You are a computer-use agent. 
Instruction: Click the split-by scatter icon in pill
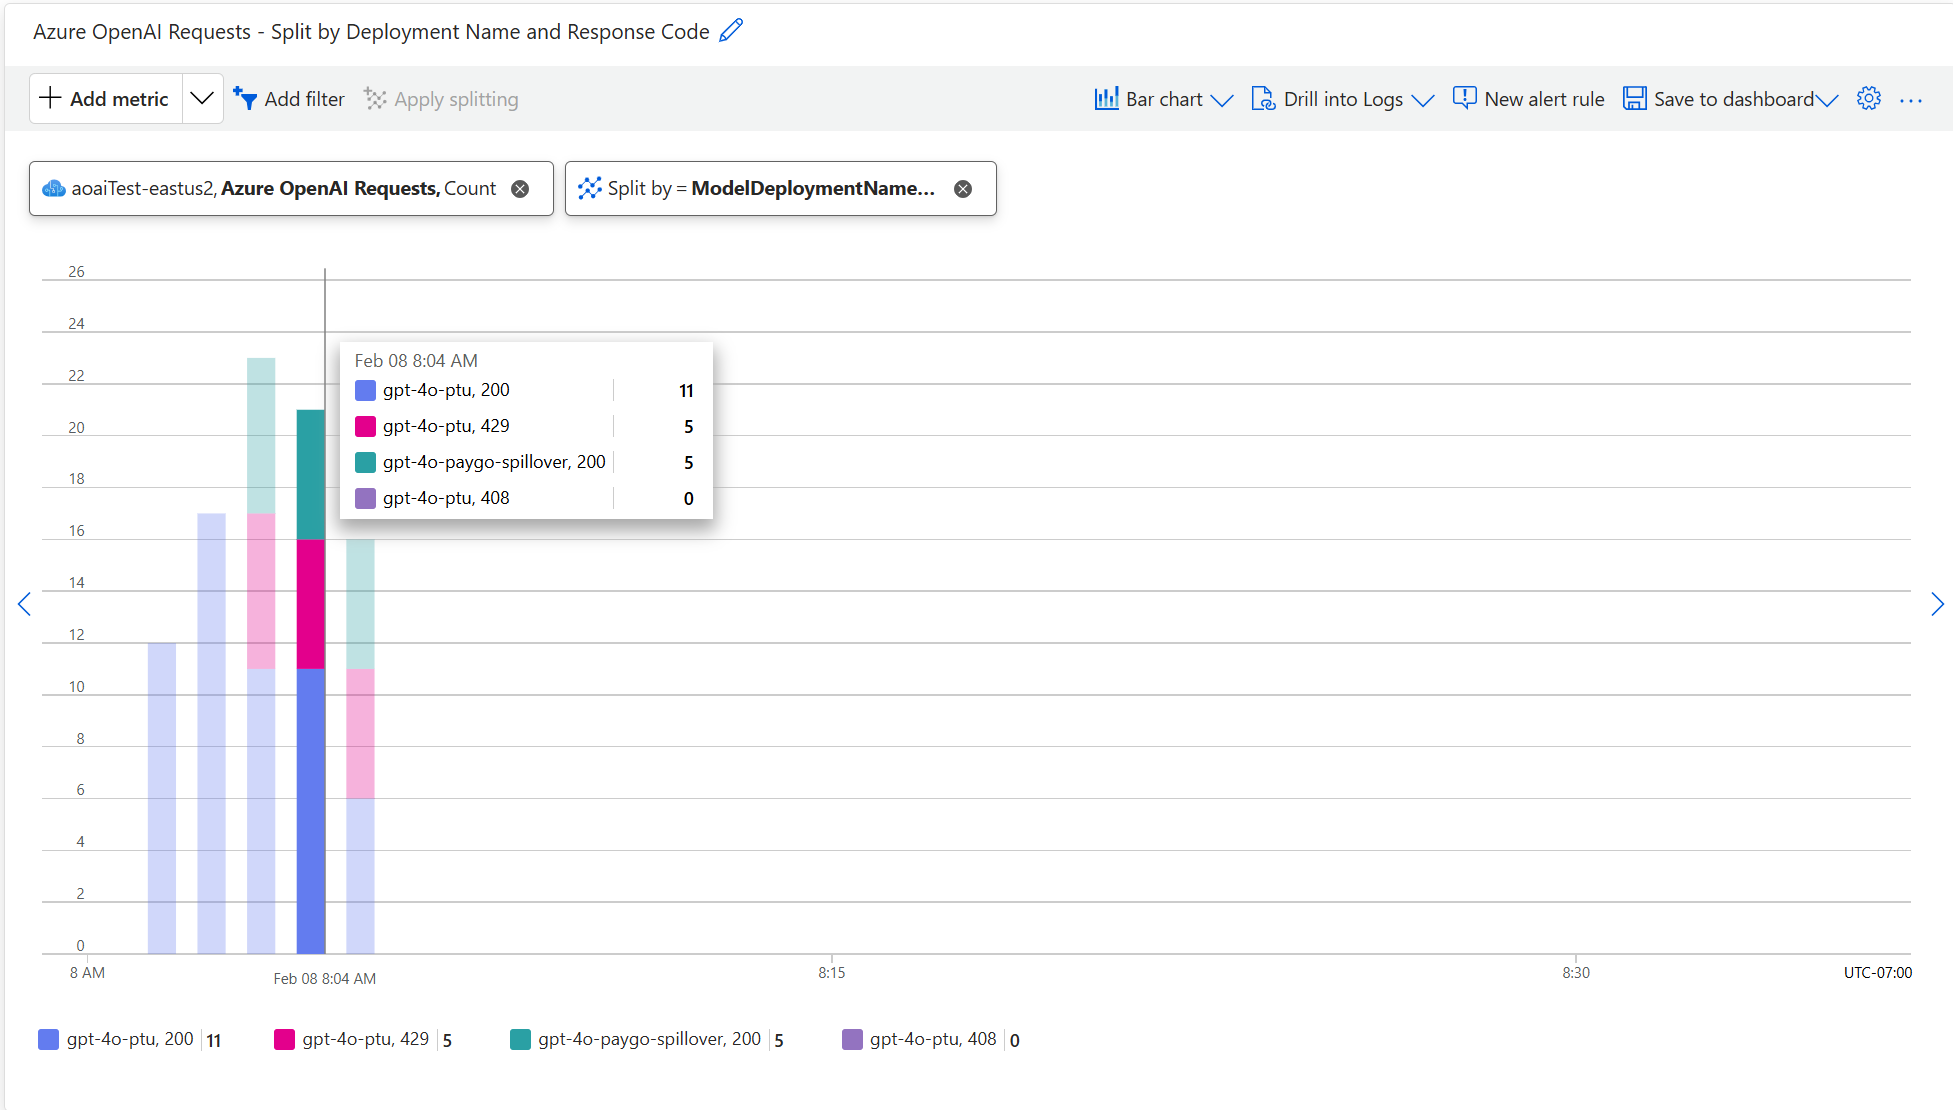click(590, 188)
